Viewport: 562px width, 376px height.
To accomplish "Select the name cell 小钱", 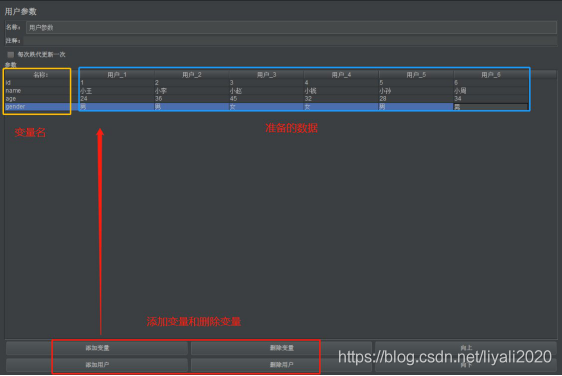I will 341,91.
